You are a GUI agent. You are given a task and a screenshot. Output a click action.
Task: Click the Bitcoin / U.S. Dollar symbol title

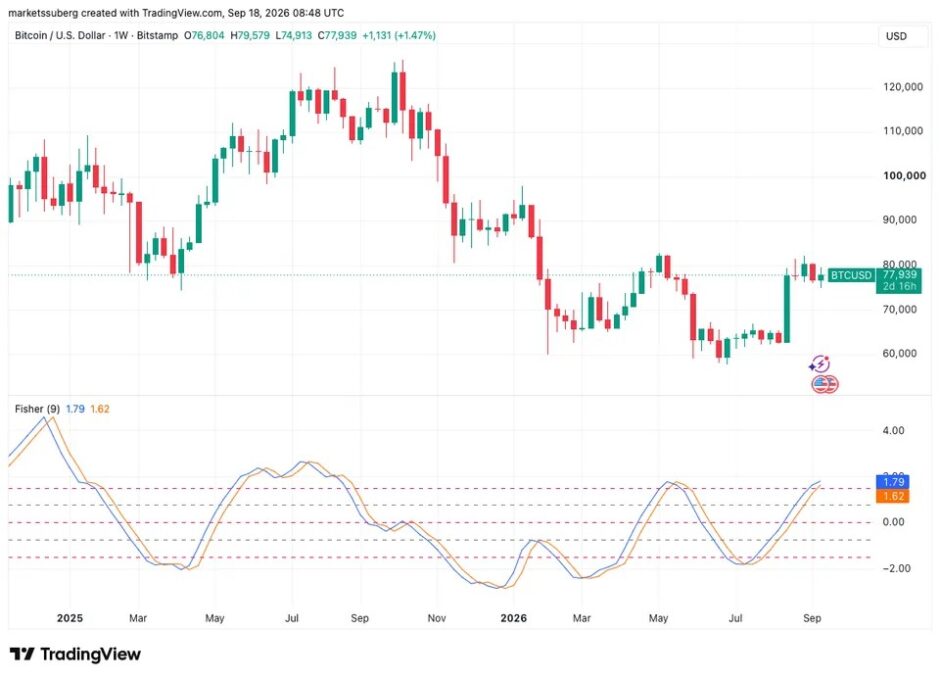(x=61, y=35)
